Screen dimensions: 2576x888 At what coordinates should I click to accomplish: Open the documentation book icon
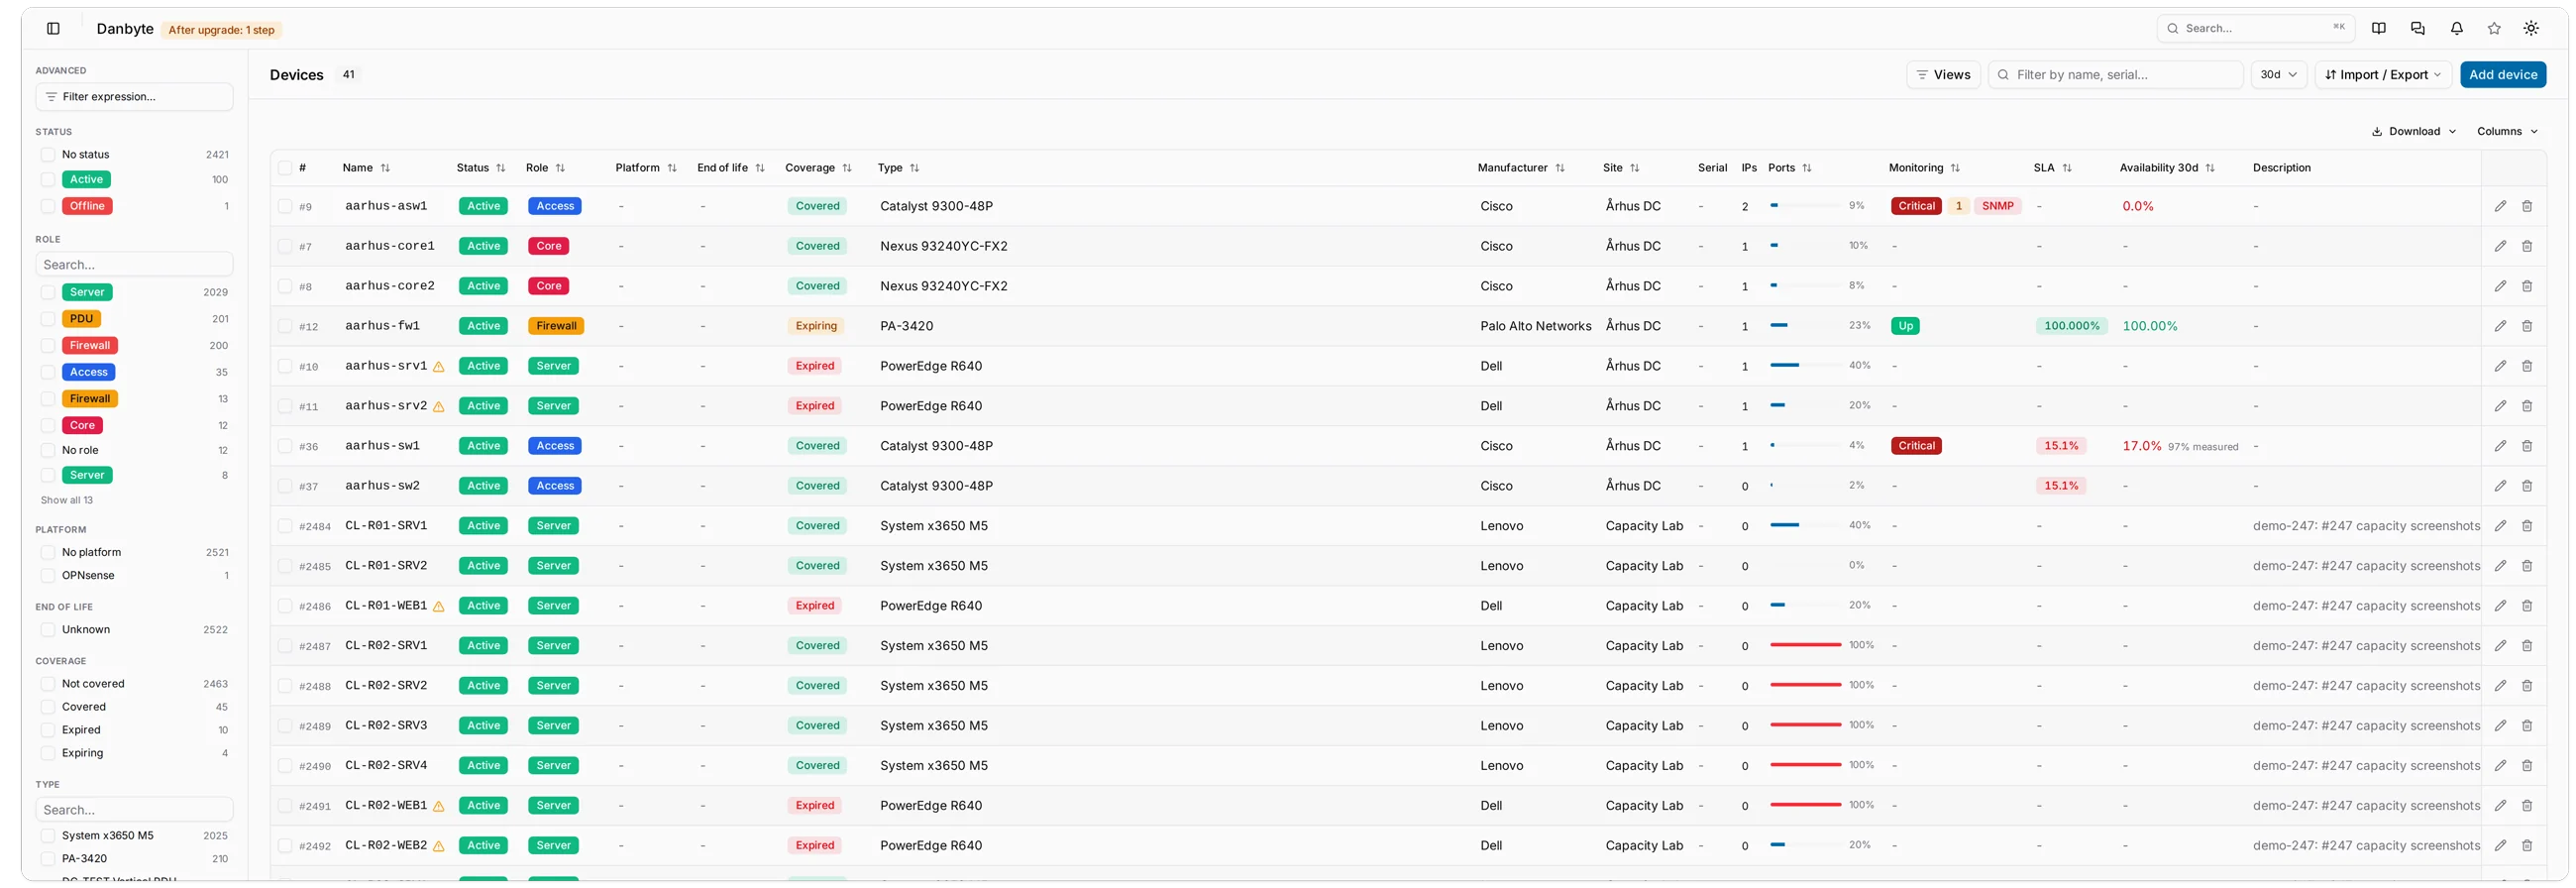pos(2379,29)
